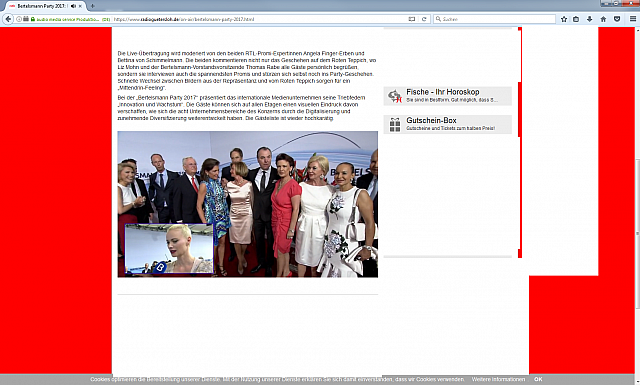The height and width of the screenshot is (385, 640).
Task: Save the page to Pocket
Action: coord(617,19)
